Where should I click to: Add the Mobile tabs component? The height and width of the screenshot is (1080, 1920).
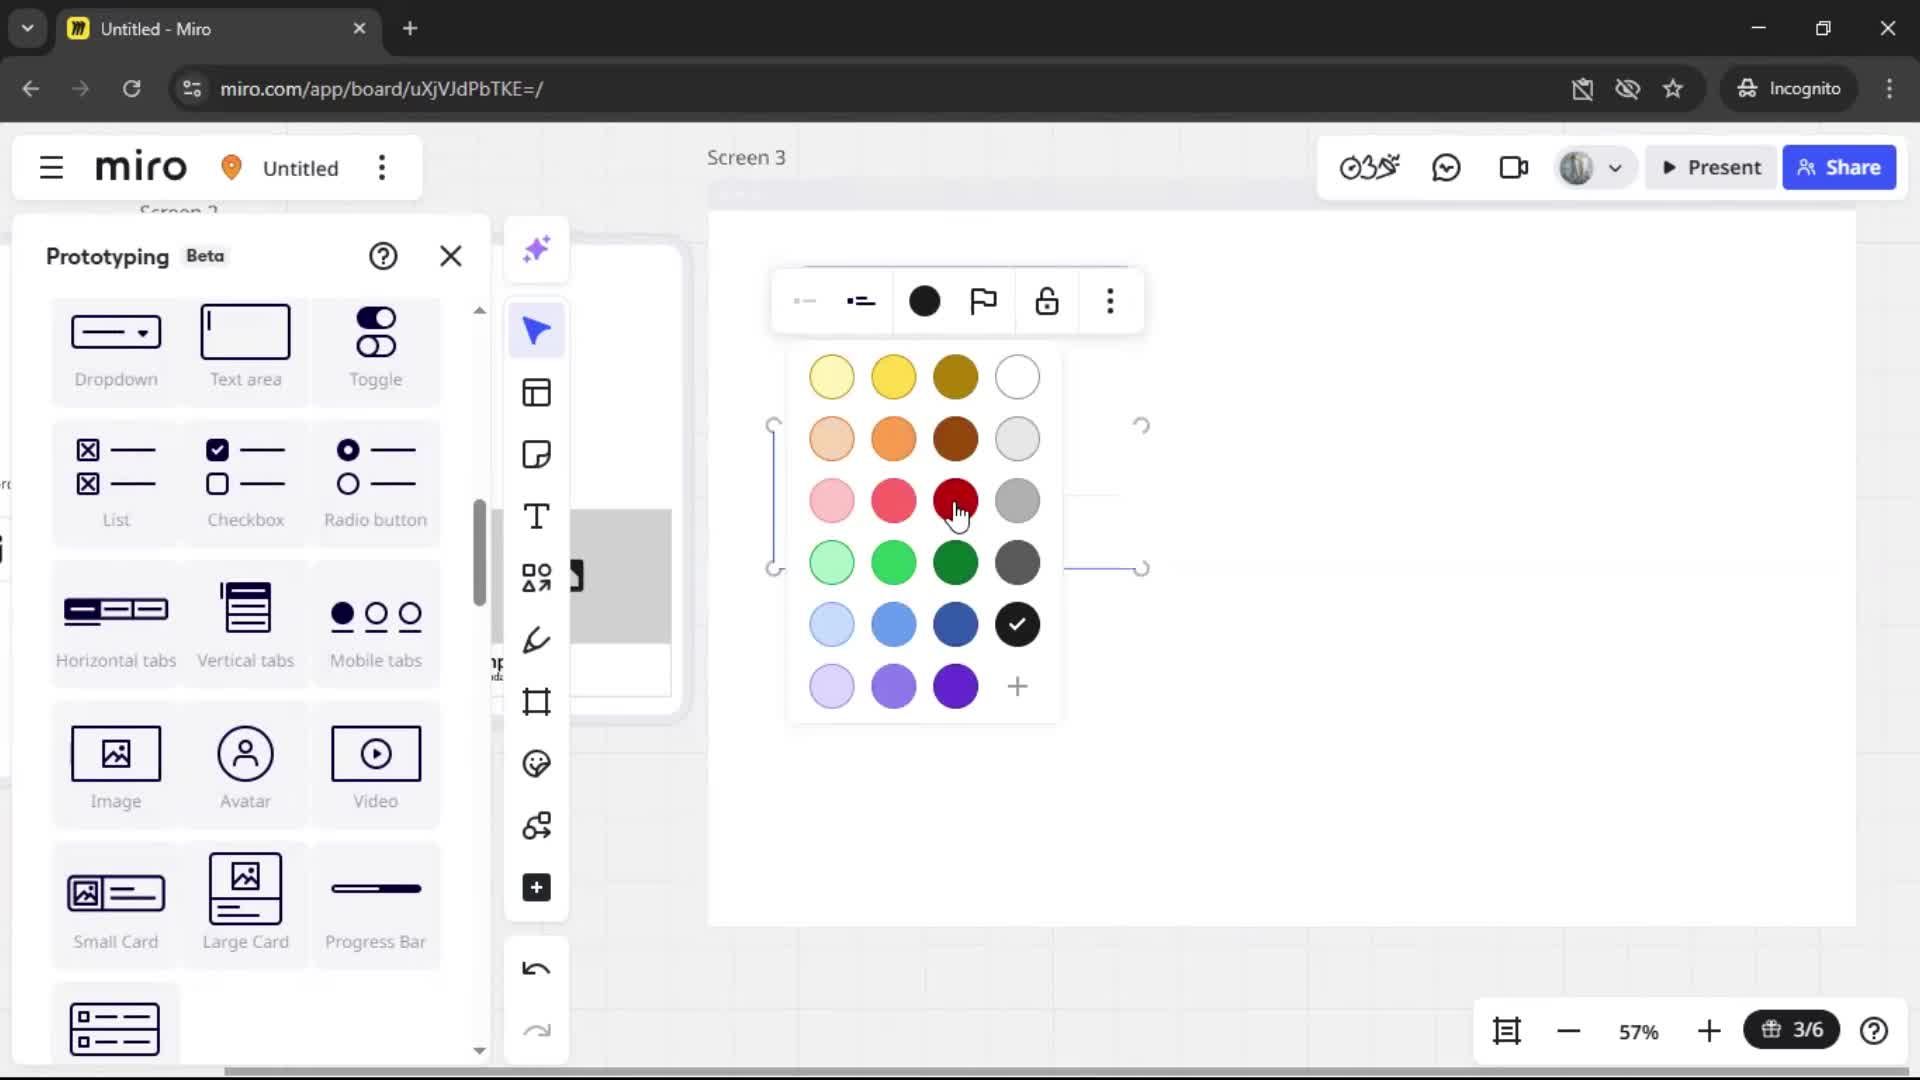376,625
